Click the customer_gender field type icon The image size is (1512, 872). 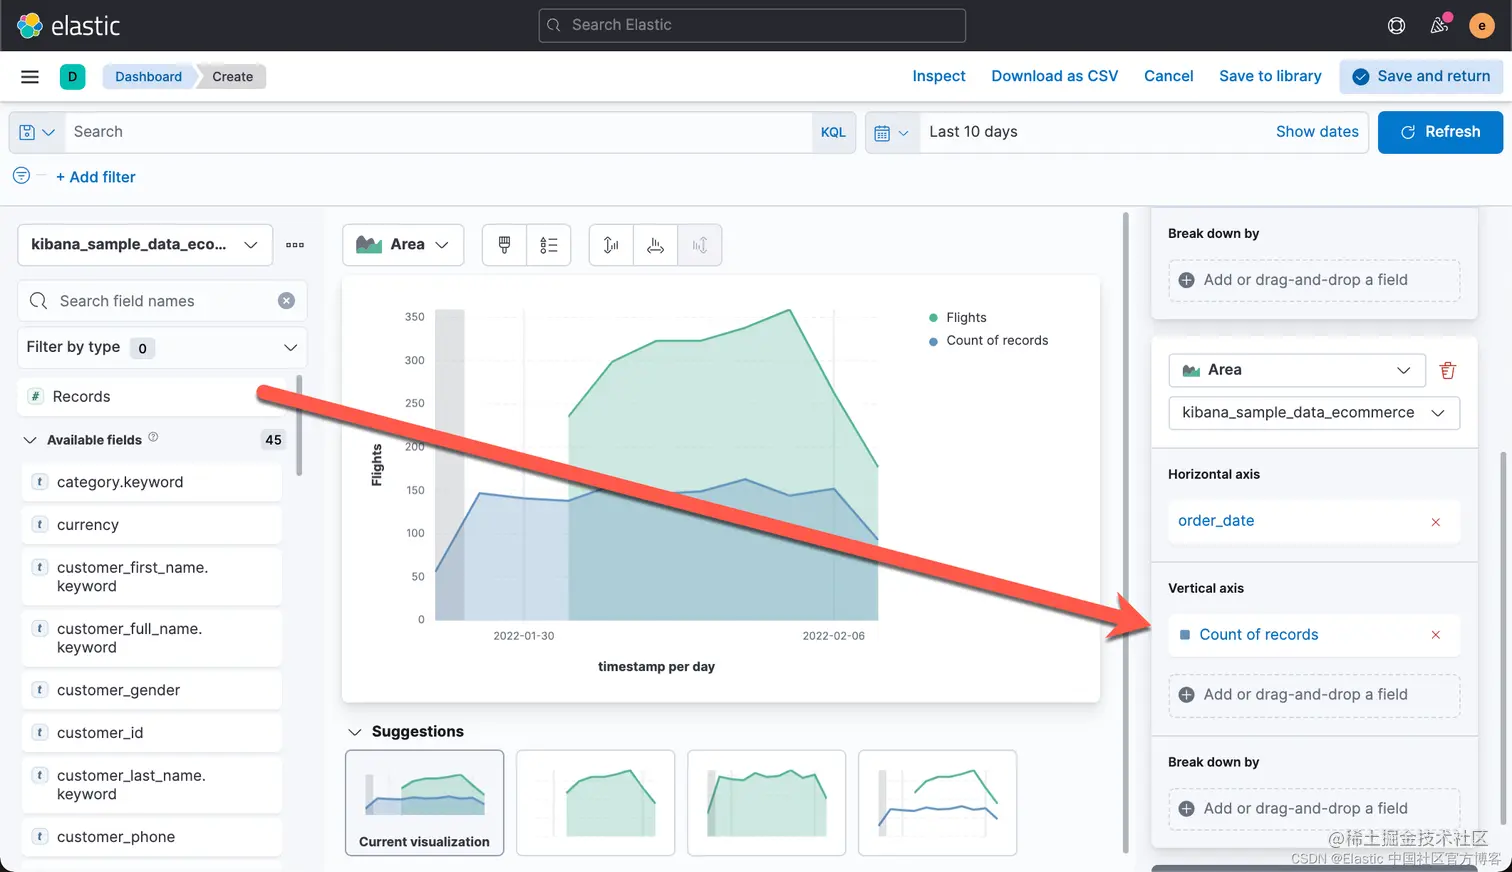[40, 690]
